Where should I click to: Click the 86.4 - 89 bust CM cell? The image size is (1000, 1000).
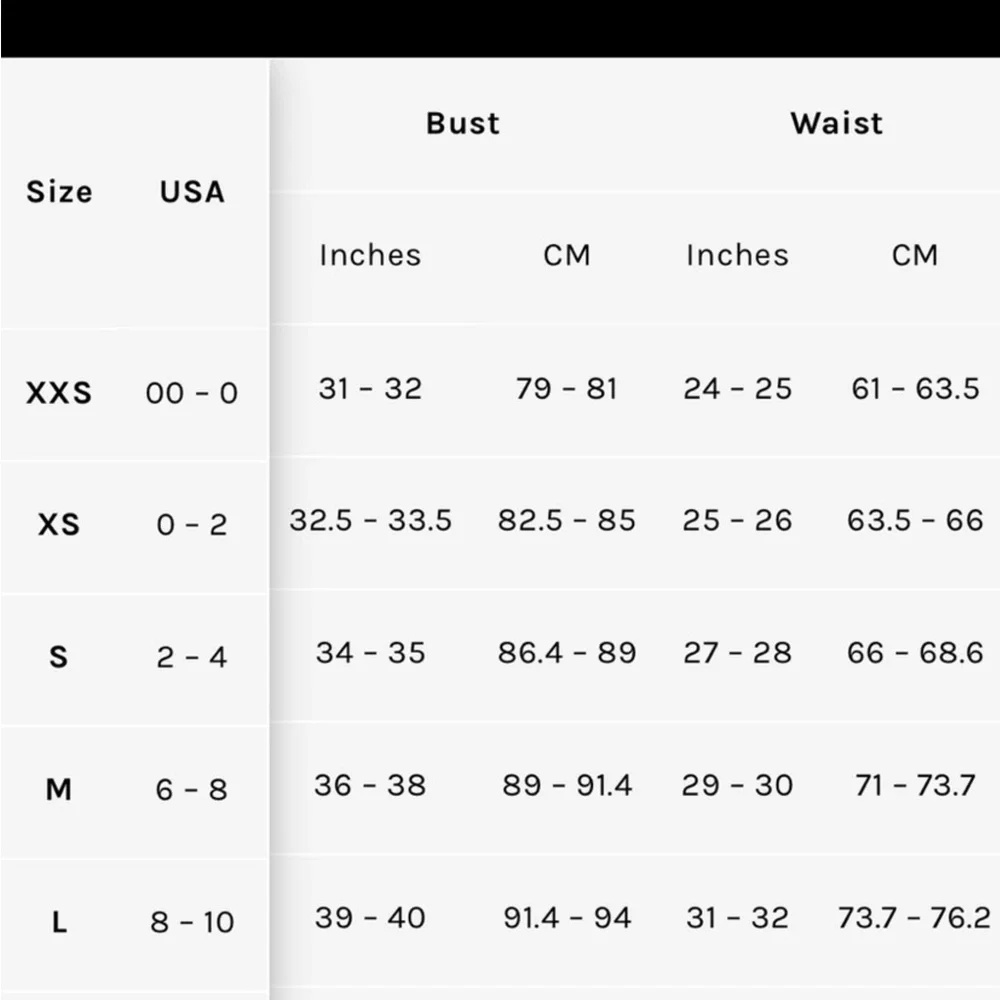[x=567, y=652]
